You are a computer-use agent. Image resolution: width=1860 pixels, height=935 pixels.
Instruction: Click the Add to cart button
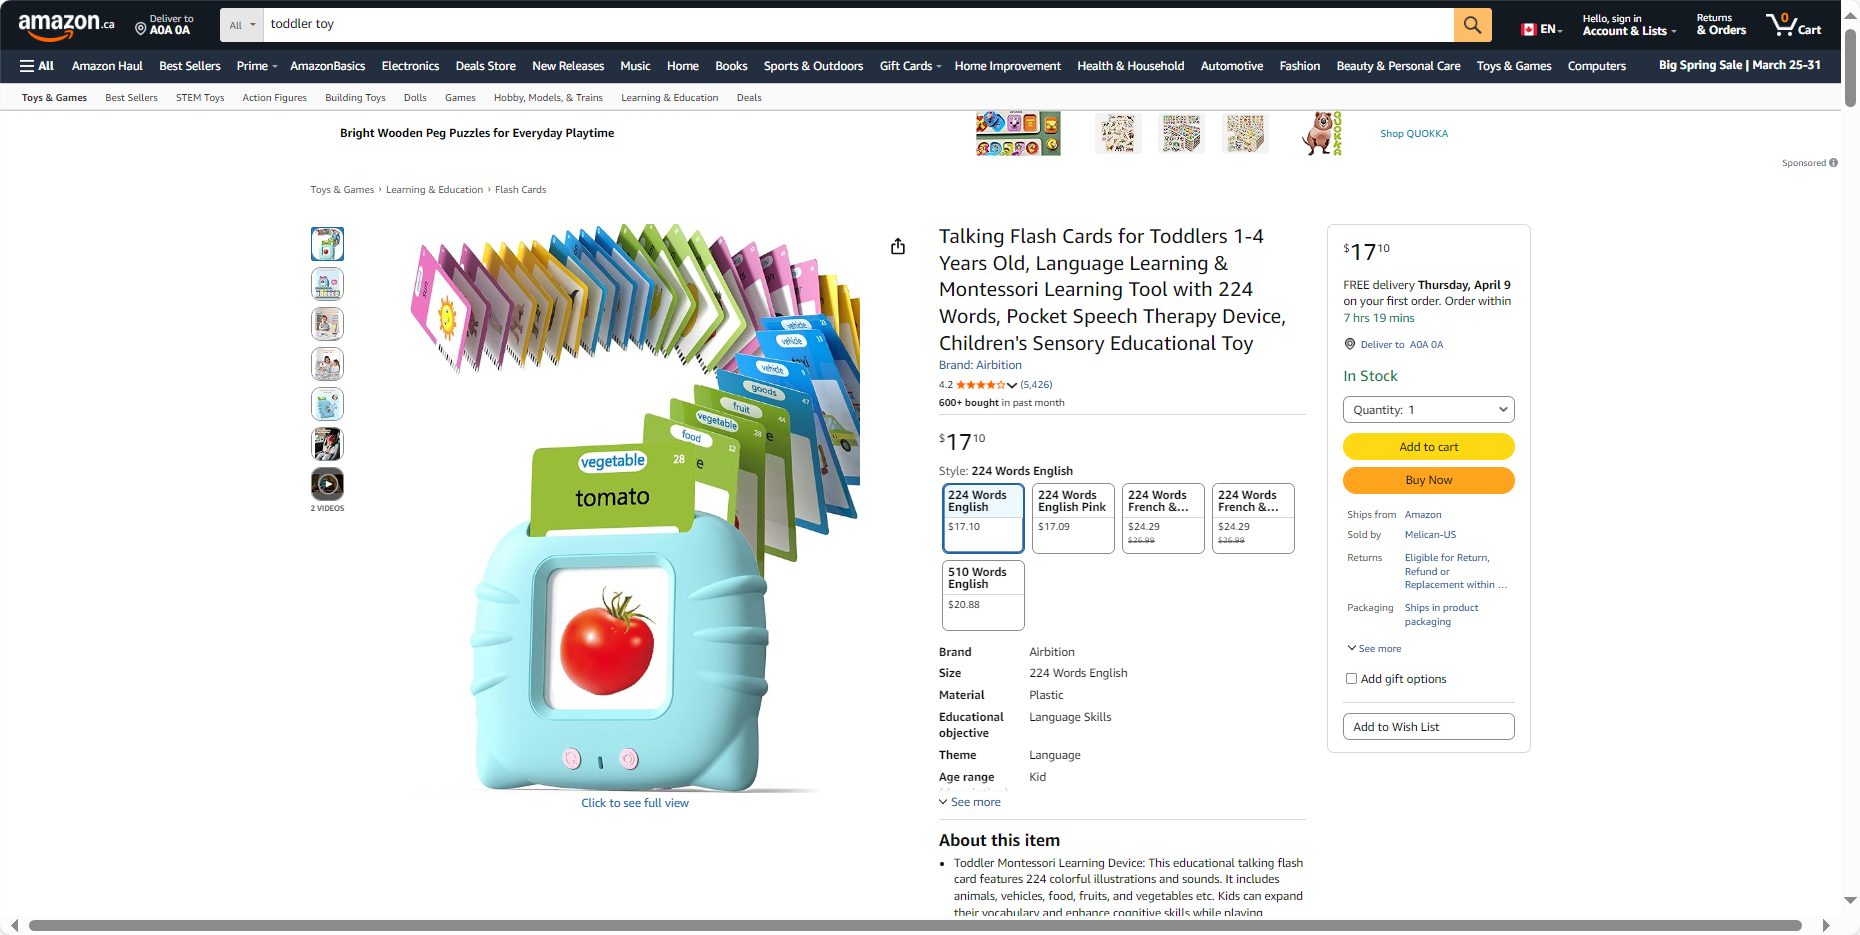tap(1428, 447)
